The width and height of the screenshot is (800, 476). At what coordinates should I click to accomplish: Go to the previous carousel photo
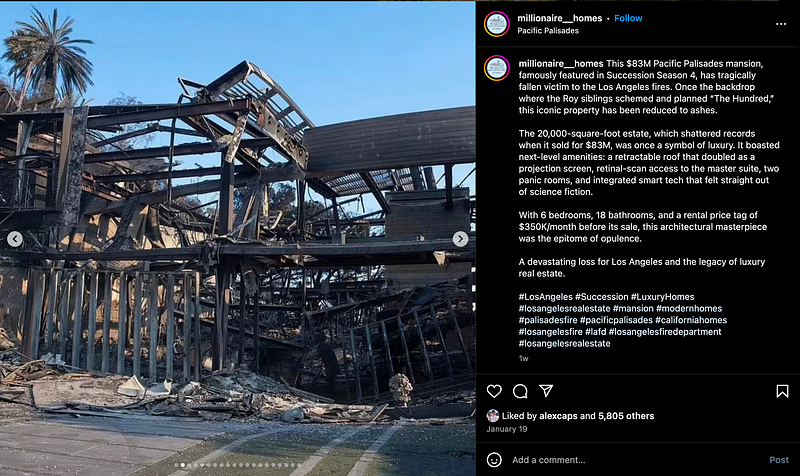pyautogui.click(x=15, y=239)
